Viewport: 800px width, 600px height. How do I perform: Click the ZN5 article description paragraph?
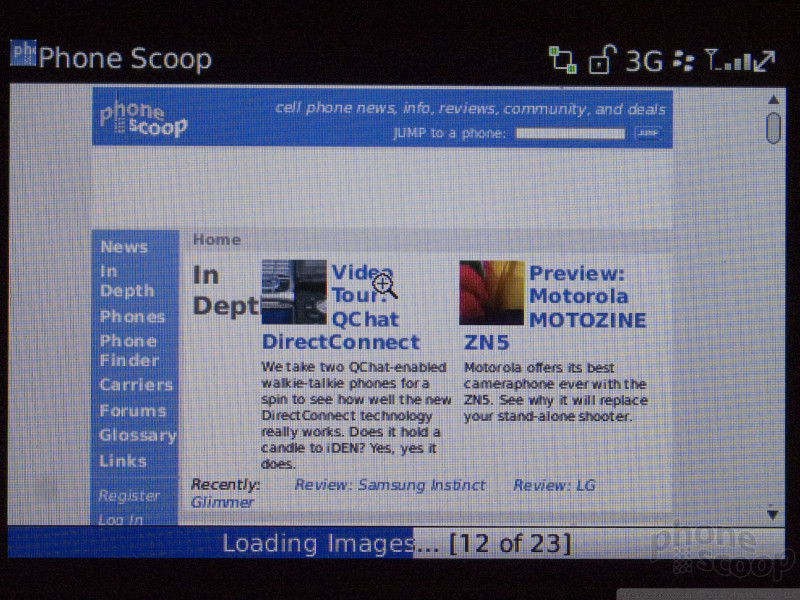pos(556,392)
